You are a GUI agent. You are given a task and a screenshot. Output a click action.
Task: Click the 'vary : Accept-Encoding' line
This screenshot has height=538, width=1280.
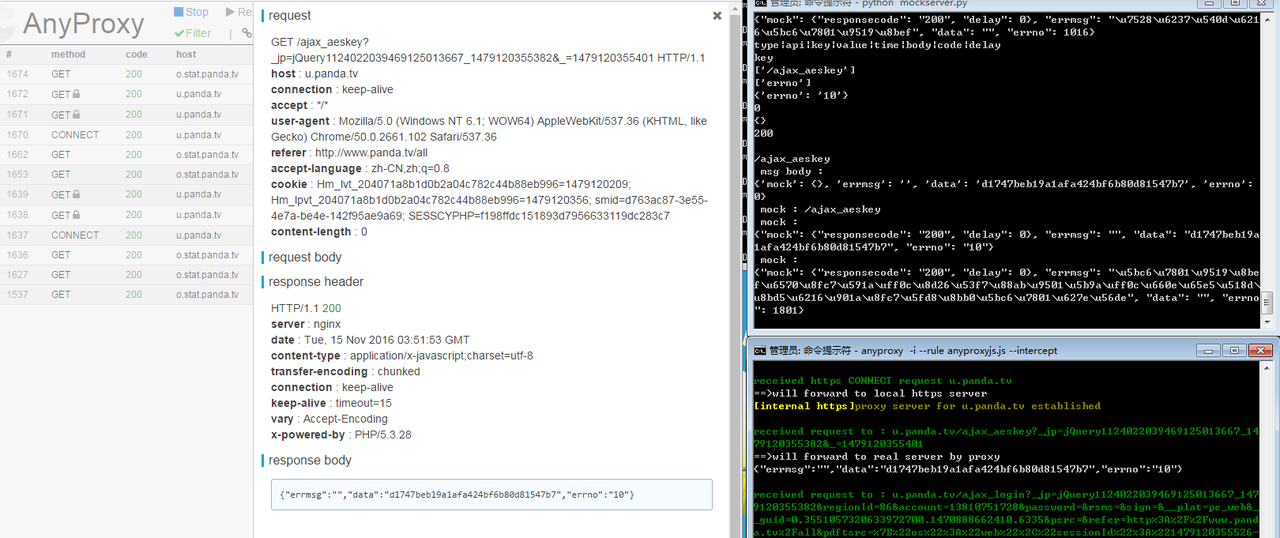pos(327,419)
